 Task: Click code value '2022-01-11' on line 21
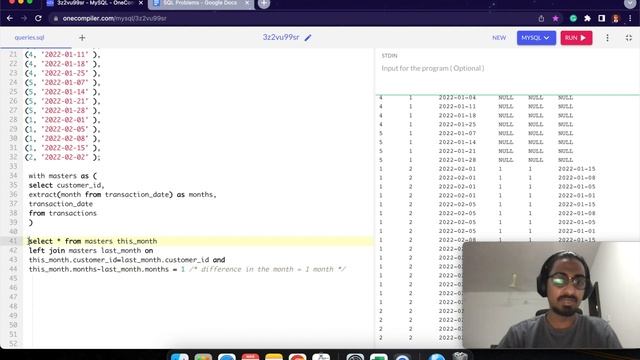[65, 54]
